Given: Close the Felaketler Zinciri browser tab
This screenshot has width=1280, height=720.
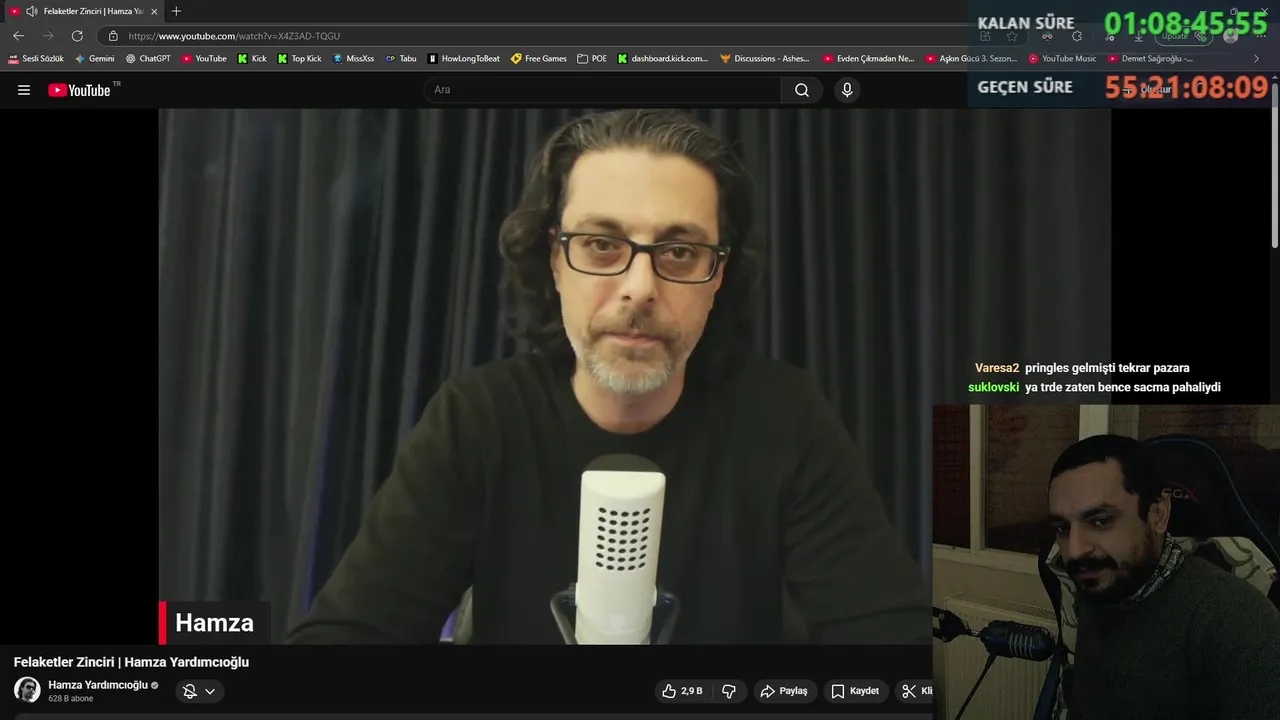Looking at the screenshot, I should pos(154,11).
